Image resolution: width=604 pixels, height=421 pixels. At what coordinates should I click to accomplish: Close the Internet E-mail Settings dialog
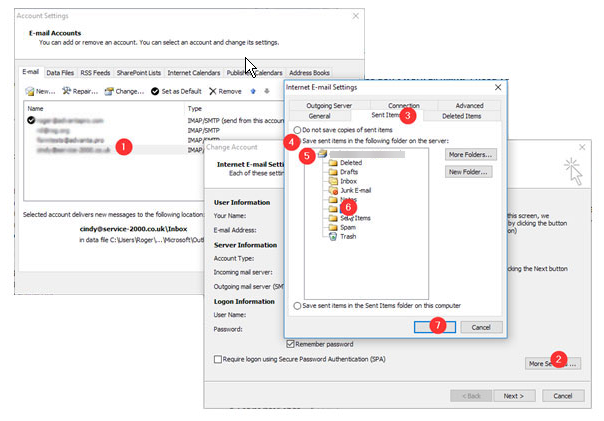point(498,87)
